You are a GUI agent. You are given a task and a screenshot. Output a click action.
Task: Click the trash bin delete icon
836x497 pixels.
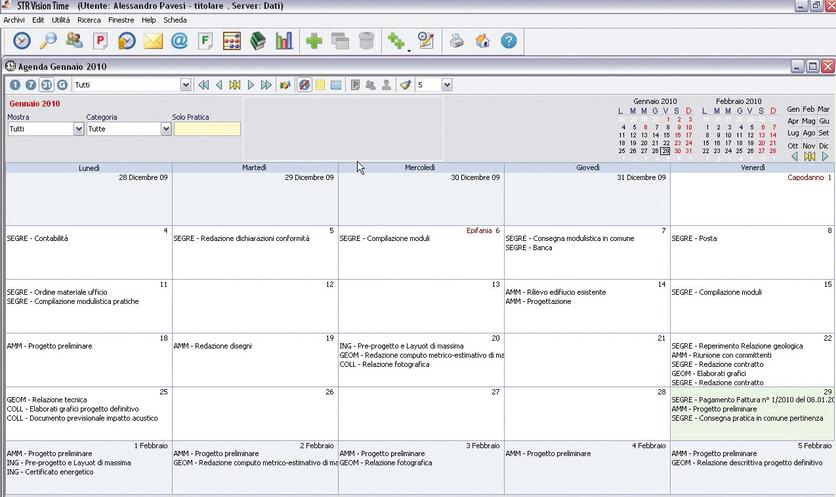pyautogui.click(x=366, y=41)
